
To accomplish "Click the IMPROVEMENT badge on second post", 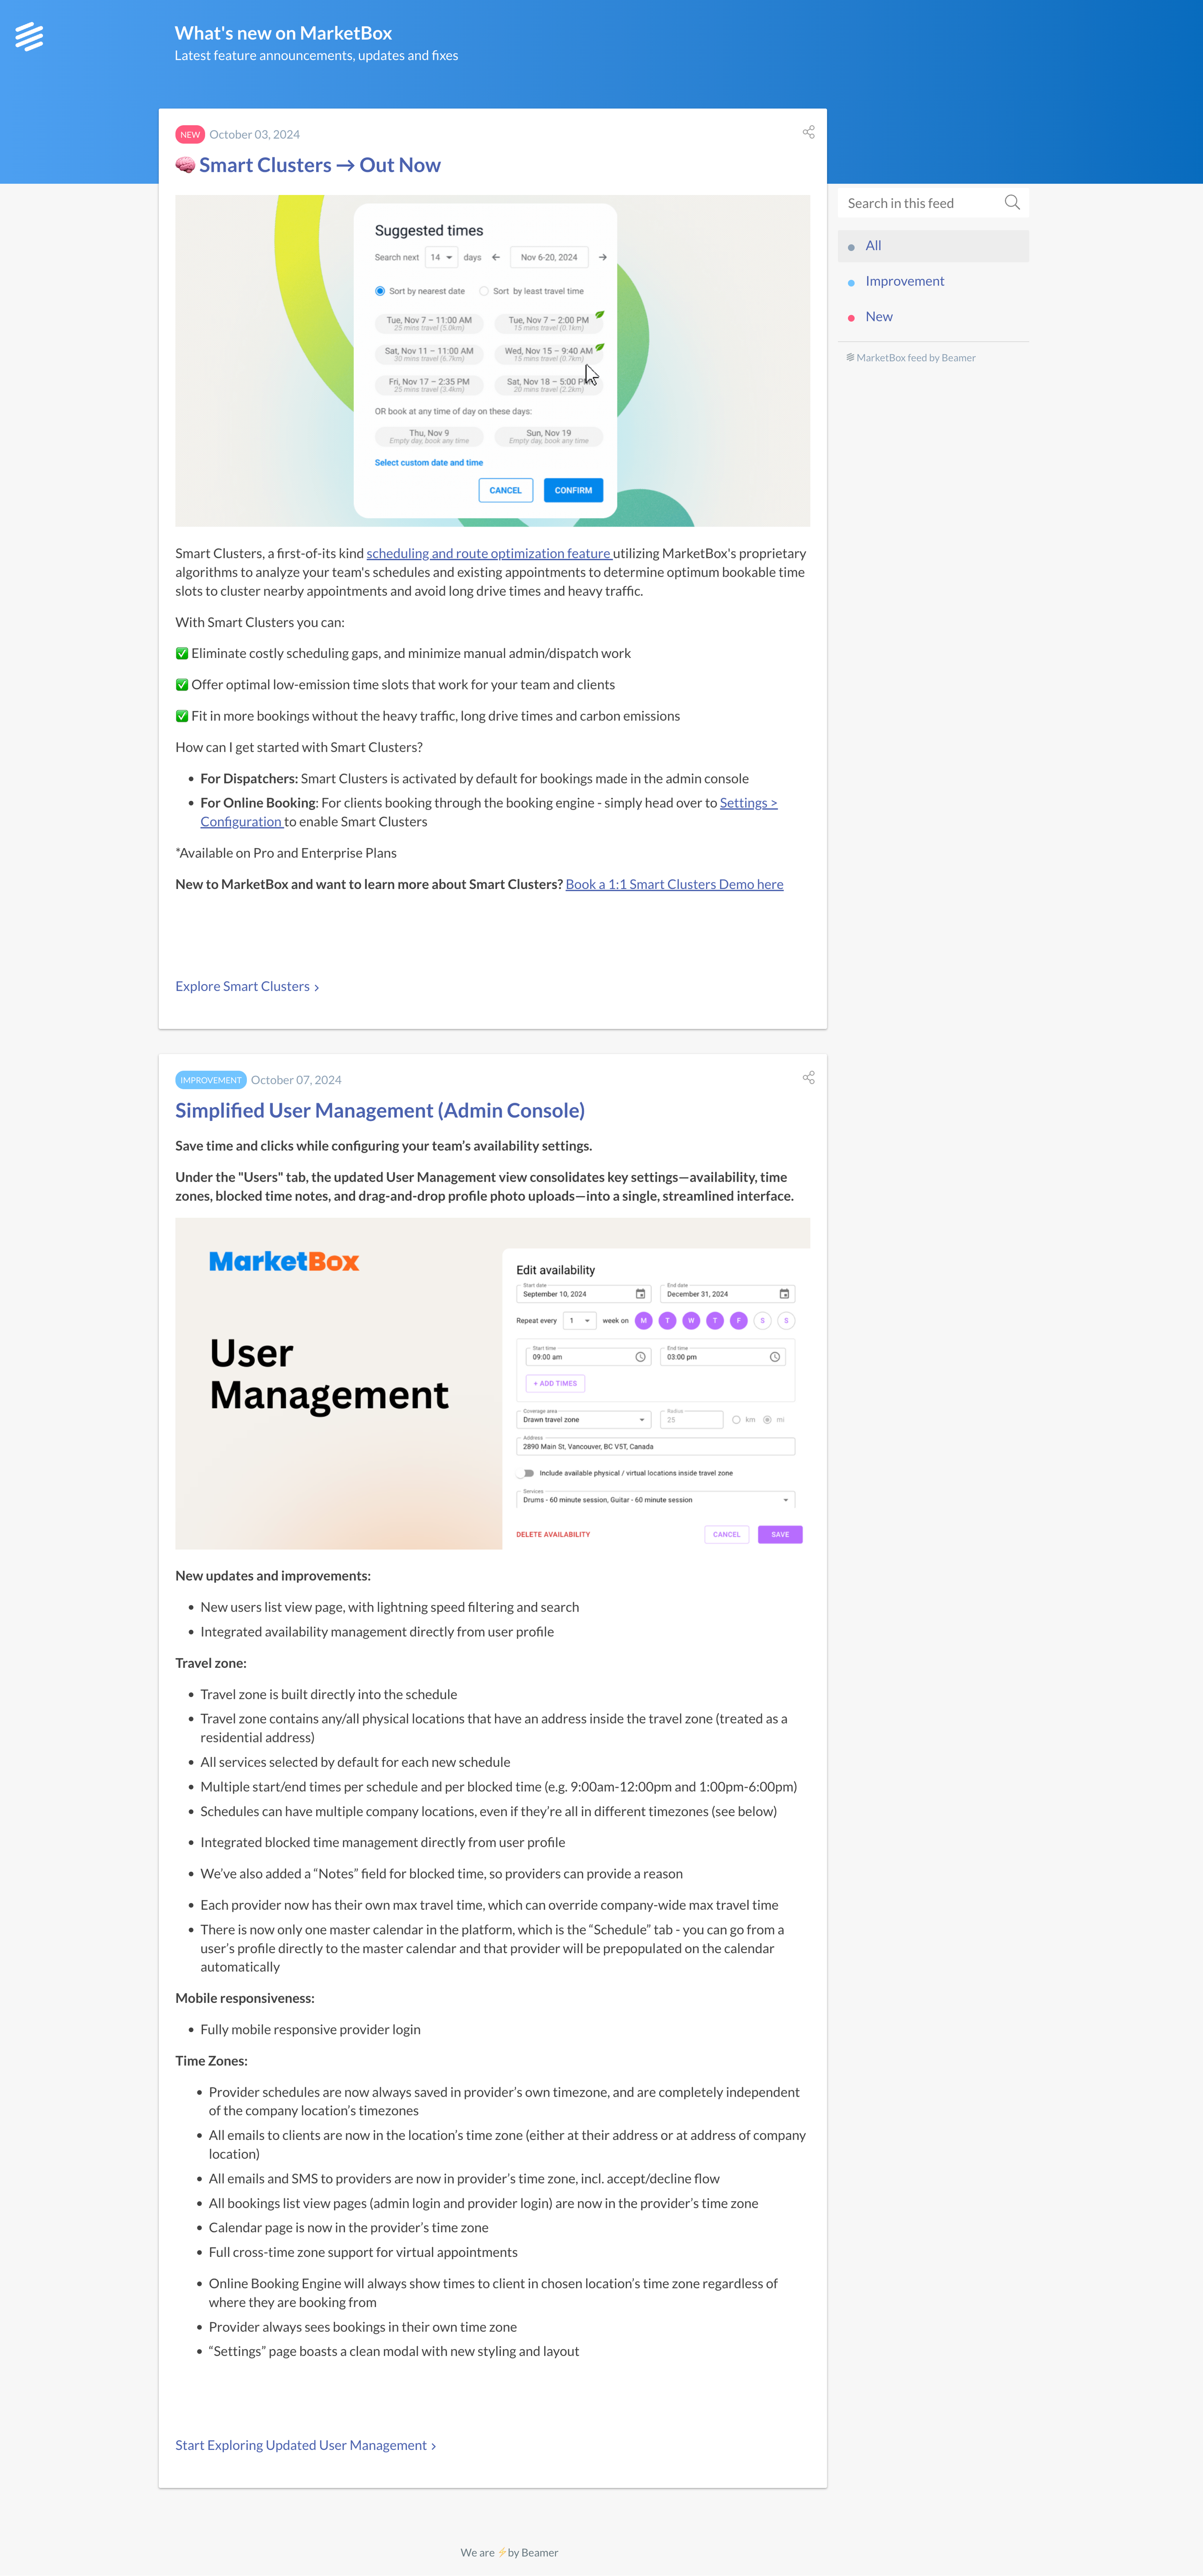I will coord(211,1080).
